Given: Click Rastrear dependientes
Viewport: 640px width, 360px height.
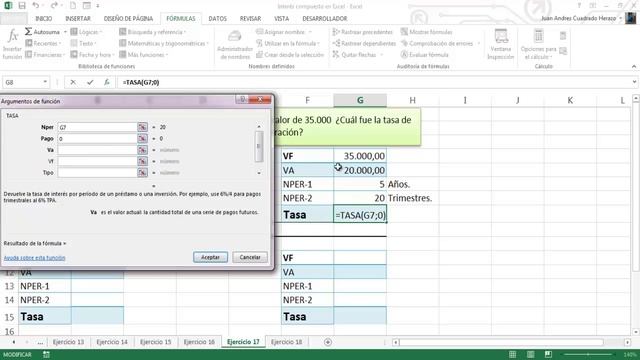Looking at the screenshot, I should pyautogui.click(x=364, y=43).
